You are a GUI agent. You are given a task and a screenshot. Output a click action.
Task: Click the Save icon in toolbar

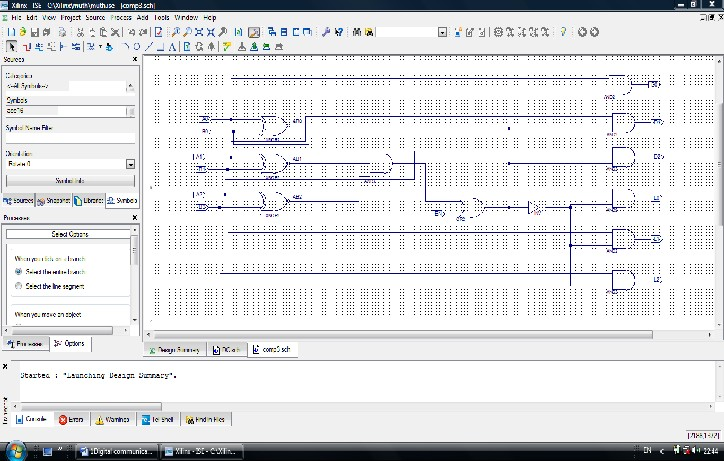[x=35, y=32]
